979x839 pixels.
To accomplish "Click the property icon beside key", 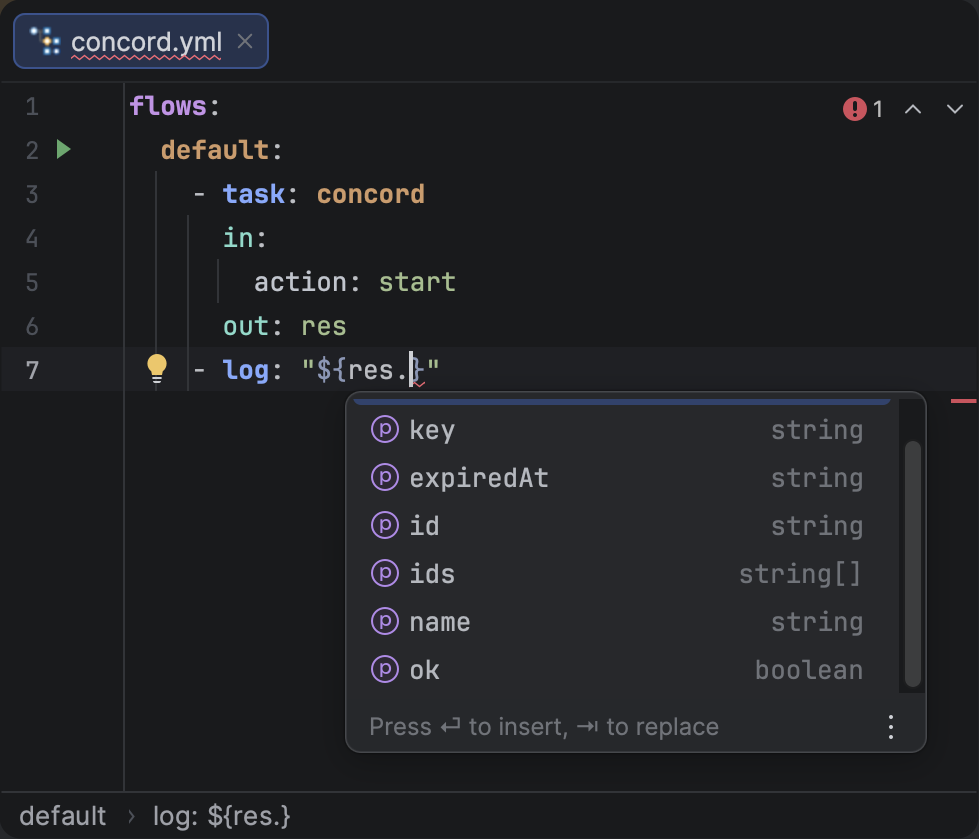I will click(385, 430).
